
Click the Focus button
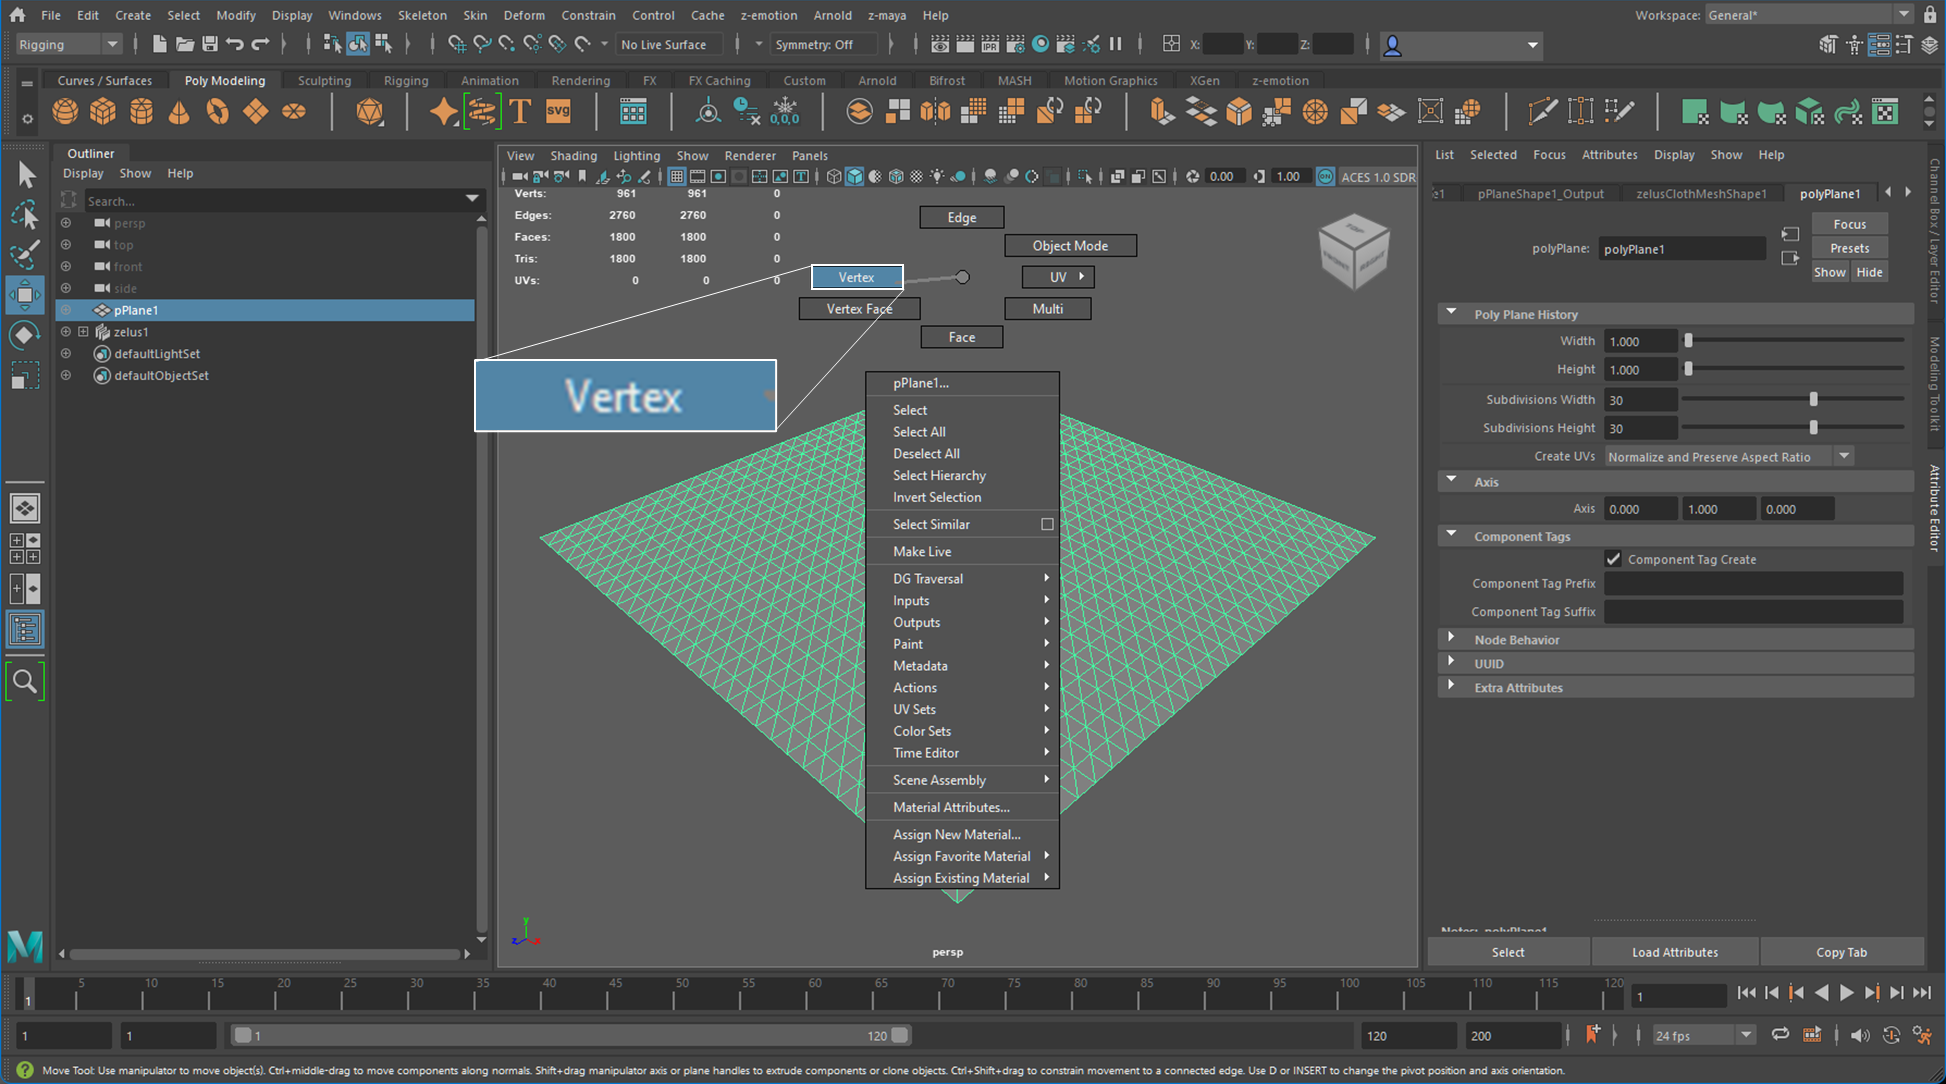click(x=1849, y=224)
